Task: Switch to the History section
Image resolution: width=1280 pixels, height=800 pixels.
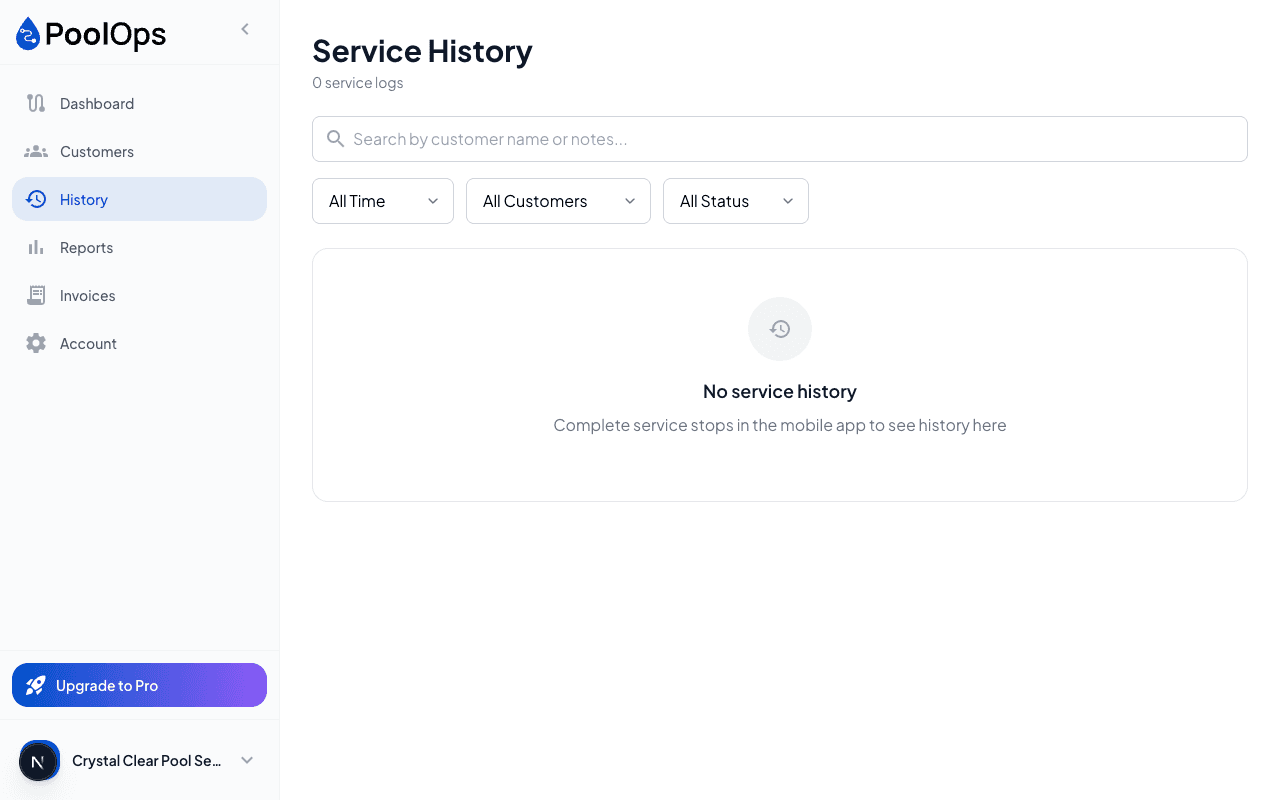Action: [x=85, y=199]
